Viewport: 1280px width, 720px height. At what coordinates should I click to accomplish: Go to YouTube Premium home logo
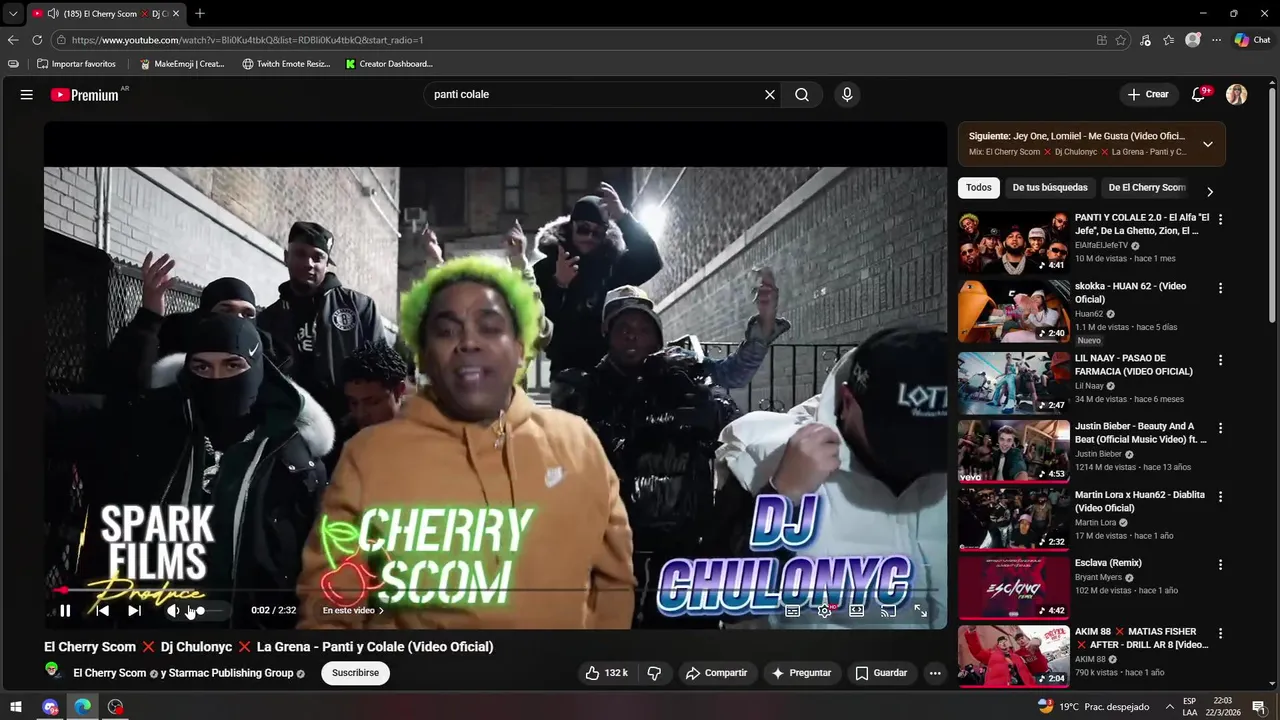point(85,95)
